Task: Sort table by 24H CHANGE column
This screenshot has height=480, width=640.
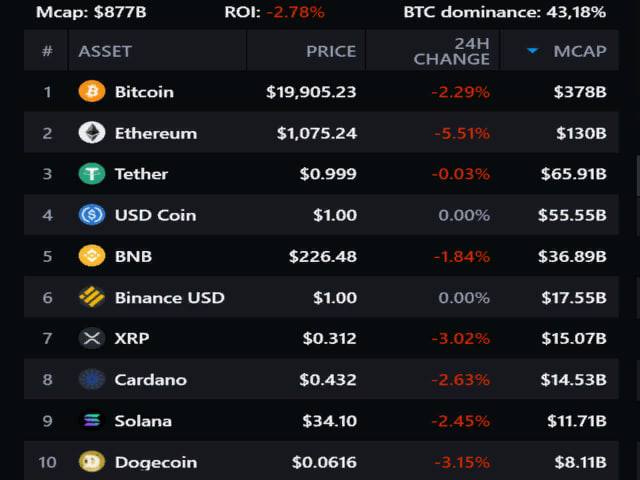Action: click(451, 51)
